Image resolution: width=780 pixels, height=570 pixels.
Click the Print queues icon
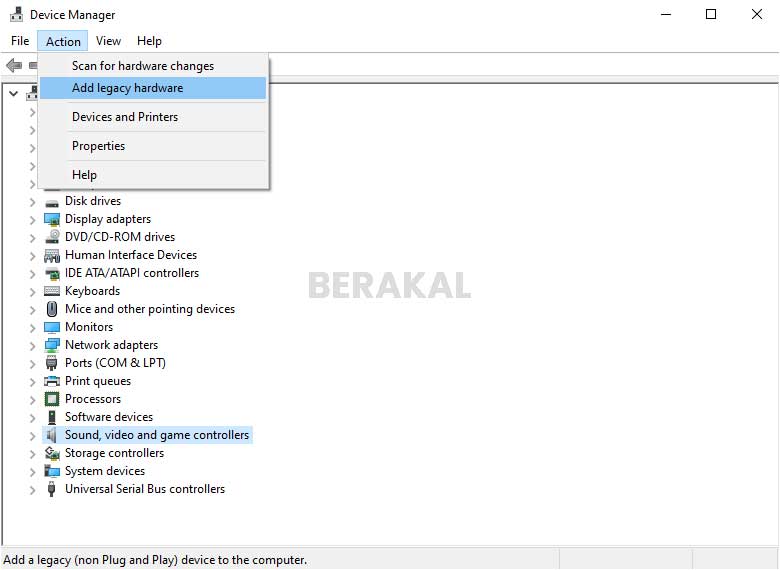52,381
